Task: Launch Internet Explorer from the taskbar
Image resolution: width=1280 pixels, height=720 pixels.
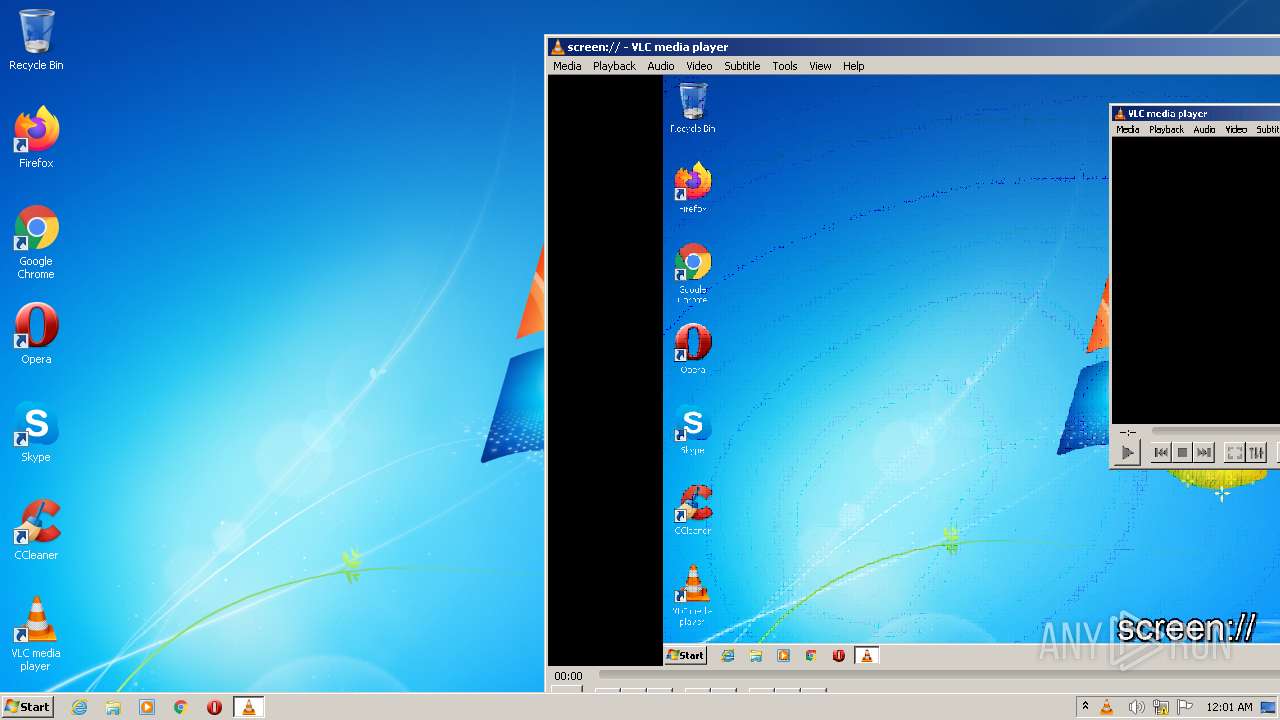Action: tap(79, 707)
